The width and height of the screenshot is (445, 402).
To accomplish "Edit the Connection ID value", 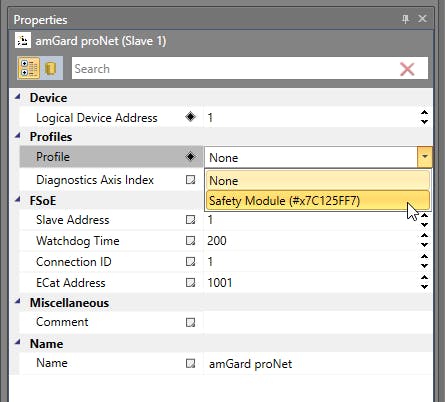I will [x=311, y=262].
